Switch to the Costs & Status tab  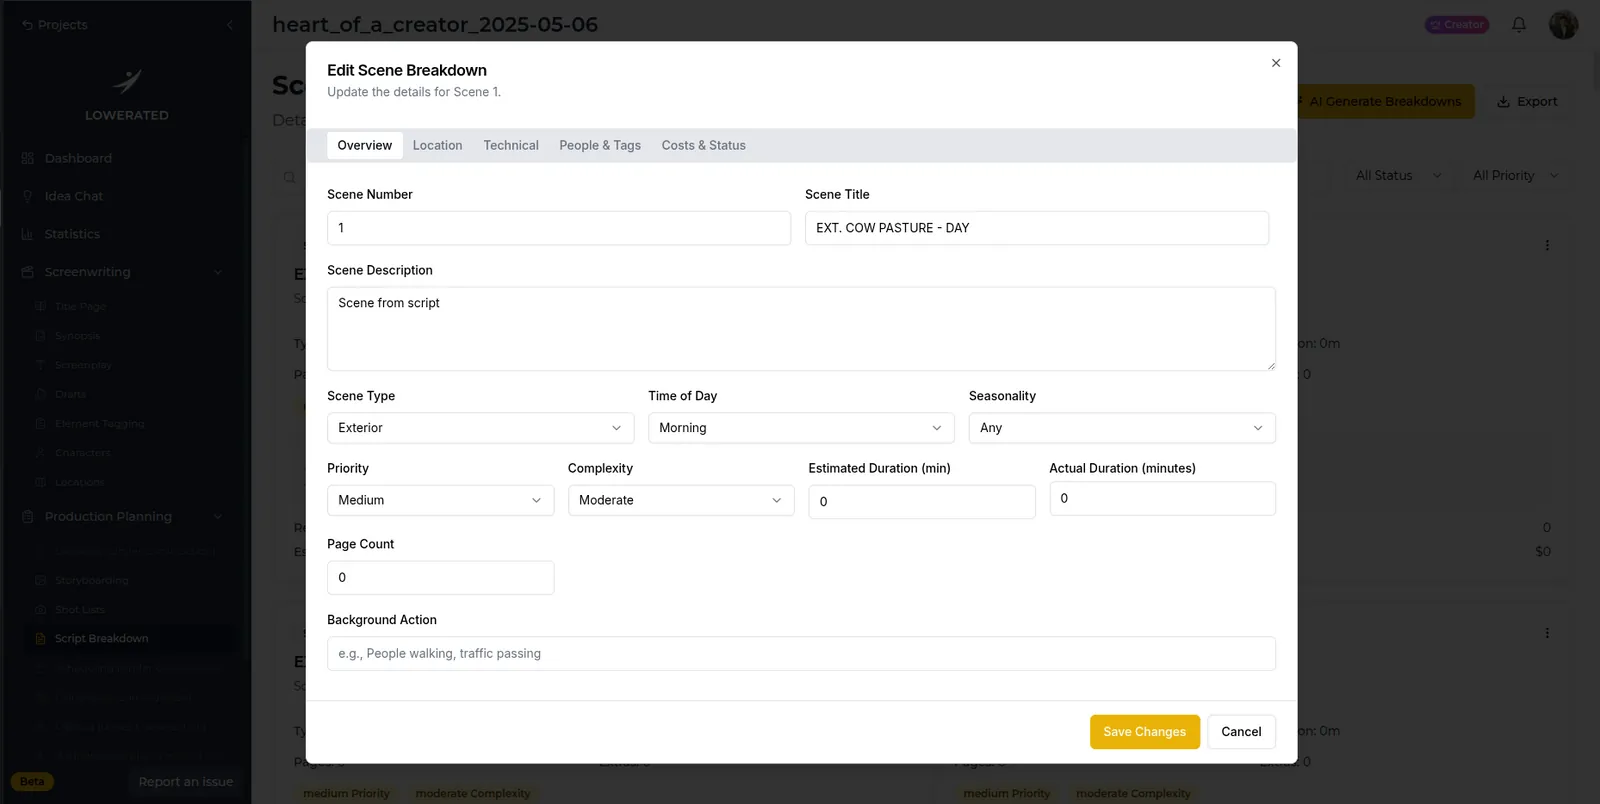[704, 146]
